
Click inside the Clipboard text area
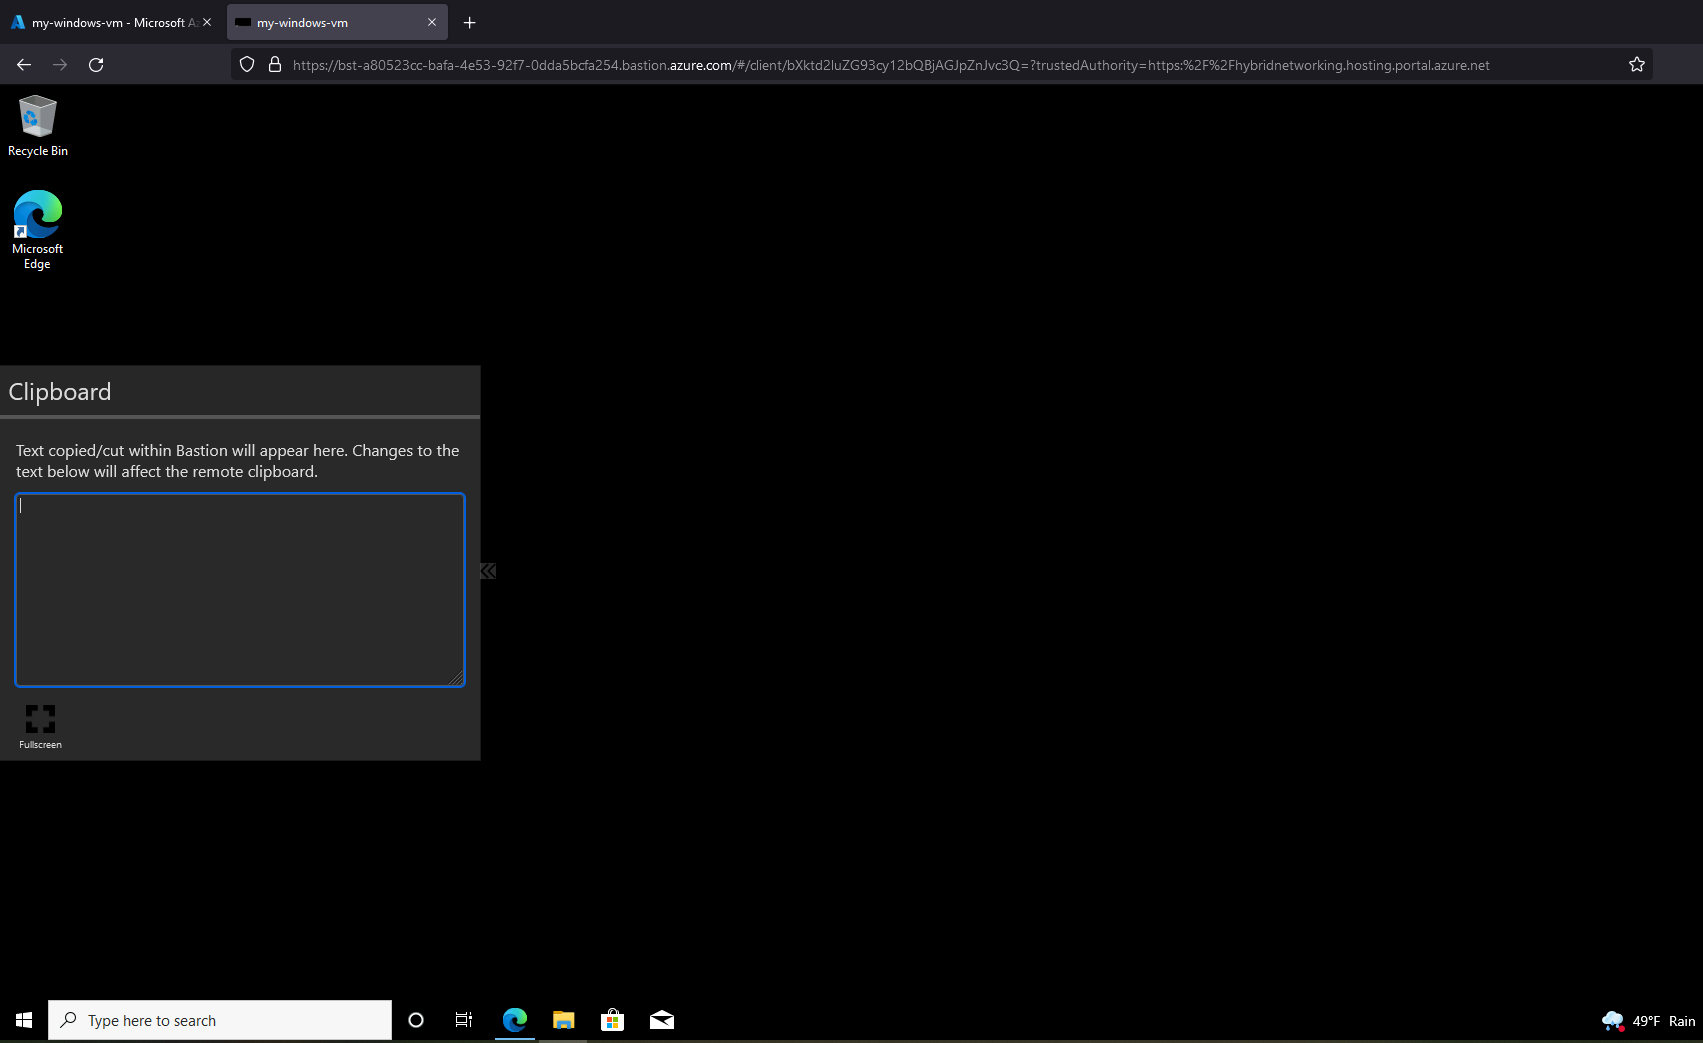[240, 590]
